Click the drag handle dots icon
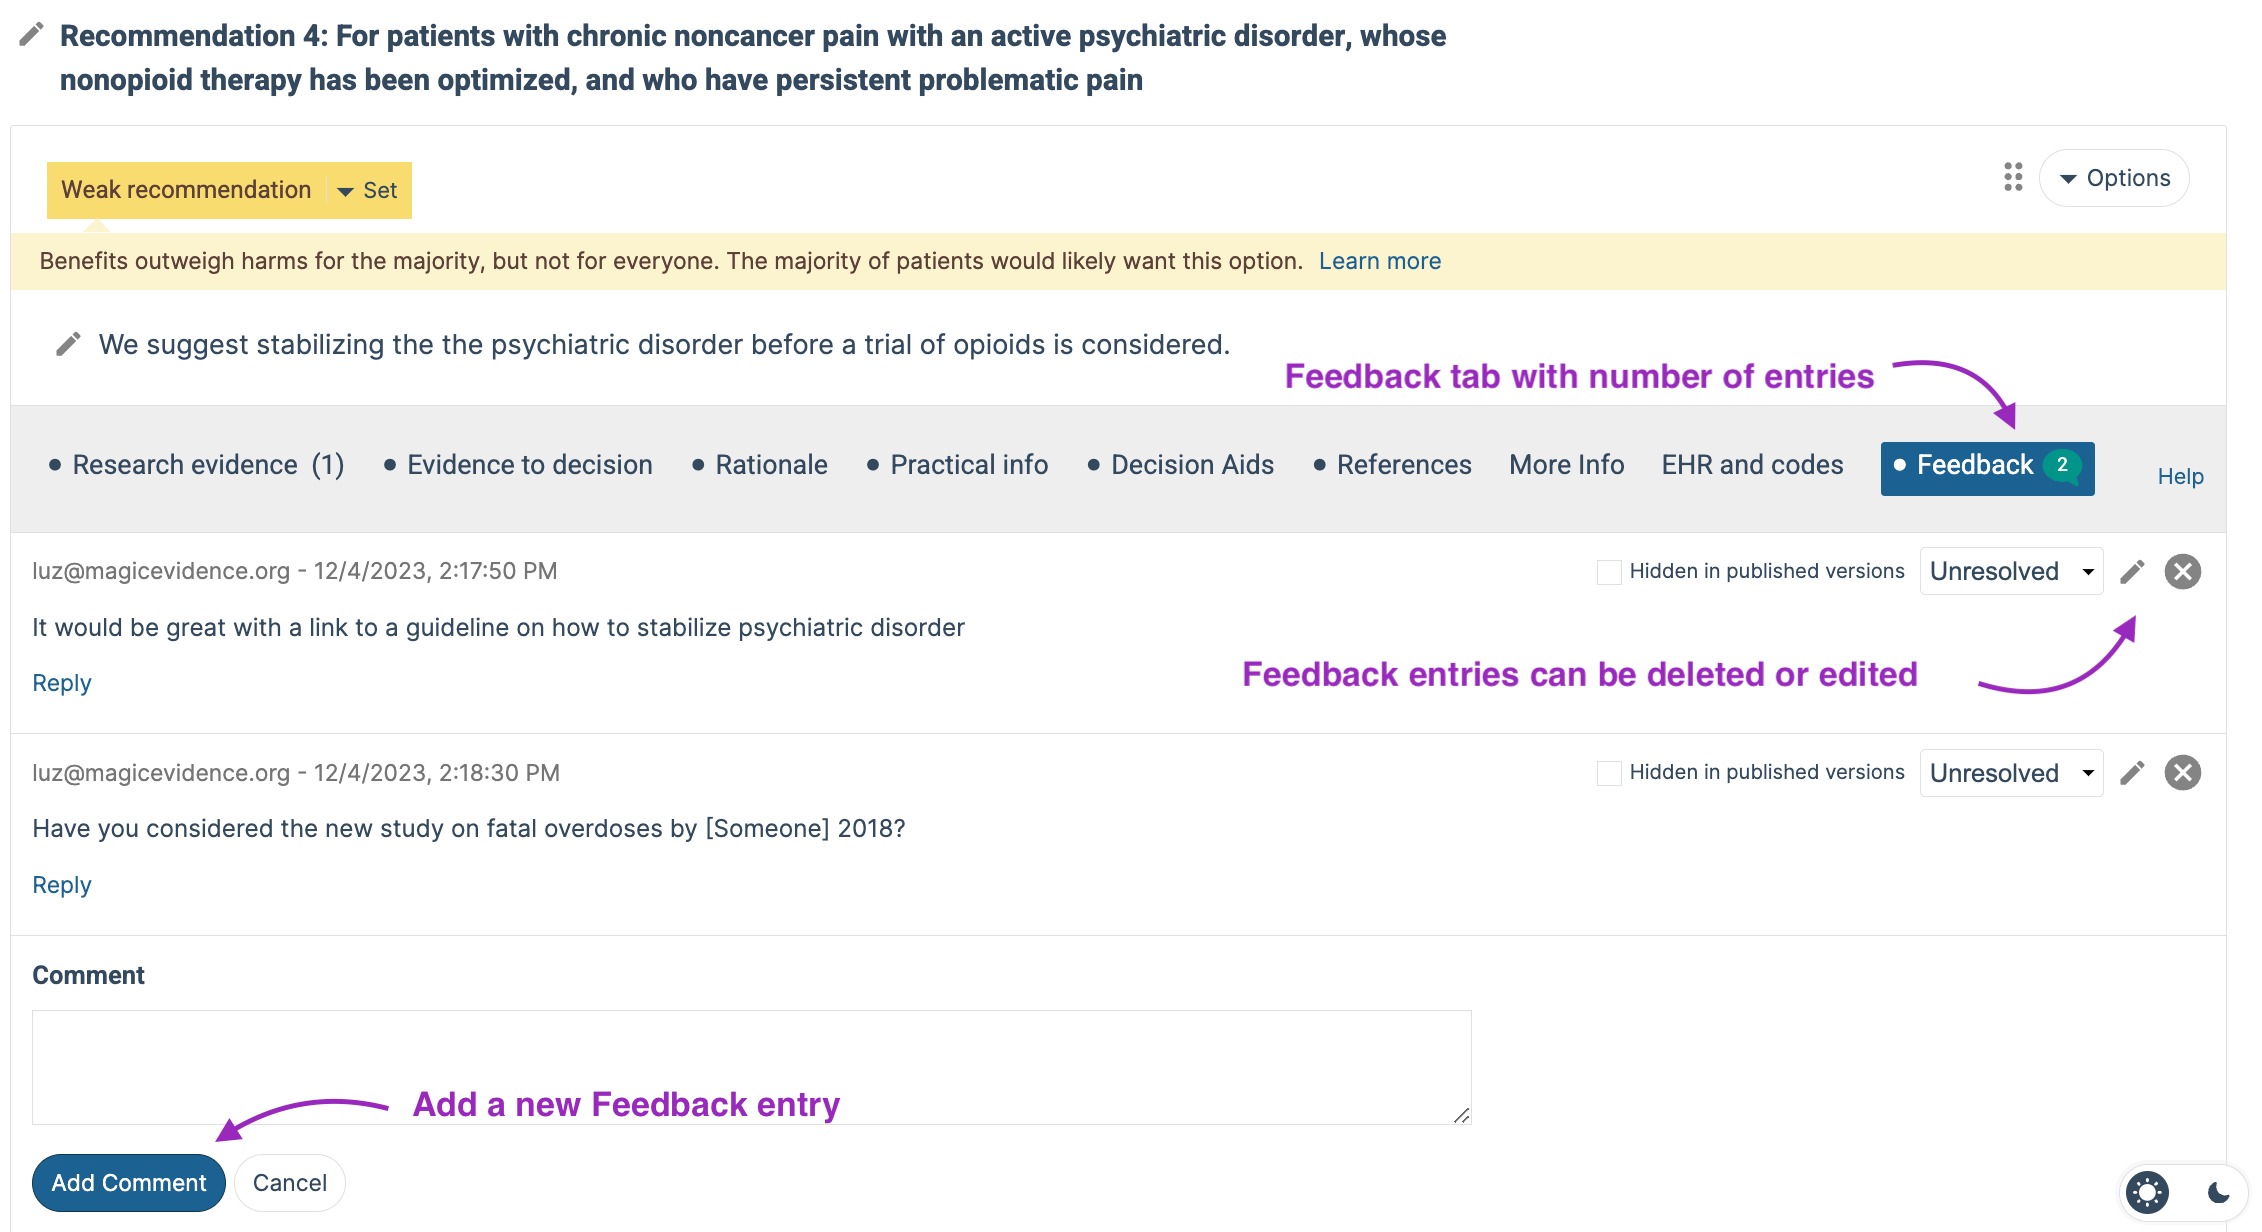This screenshot has width=2262, height=1232. [2013, 178]
